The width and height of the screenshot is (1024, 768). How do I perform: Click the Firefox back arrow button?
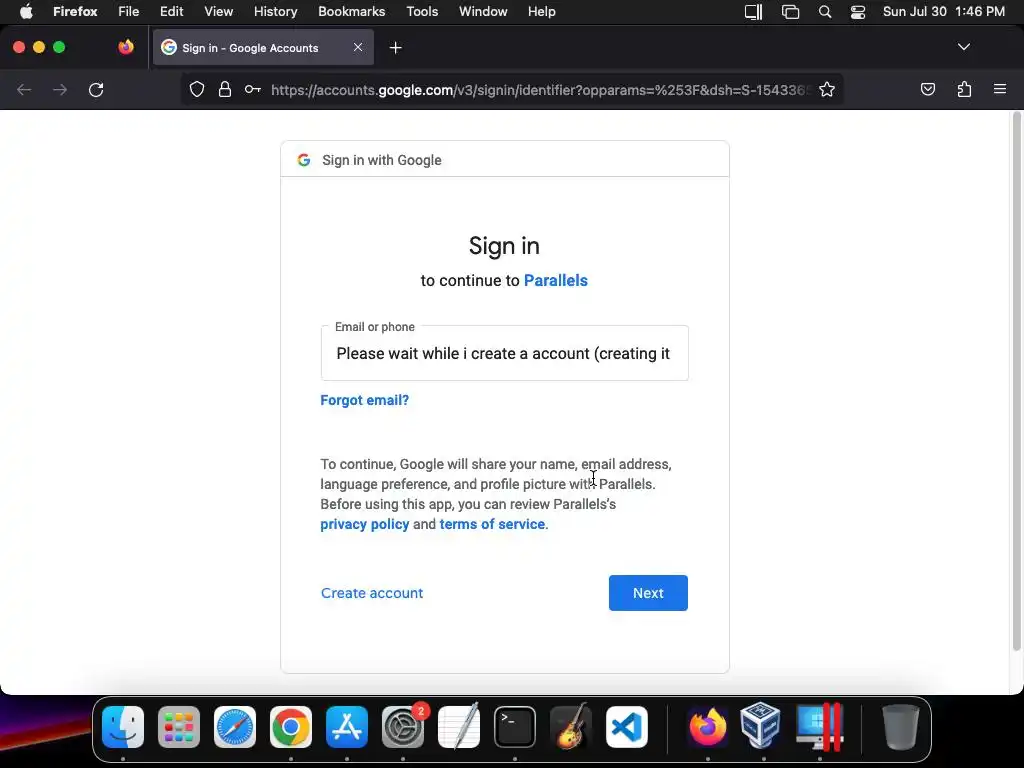pos(24,89)
